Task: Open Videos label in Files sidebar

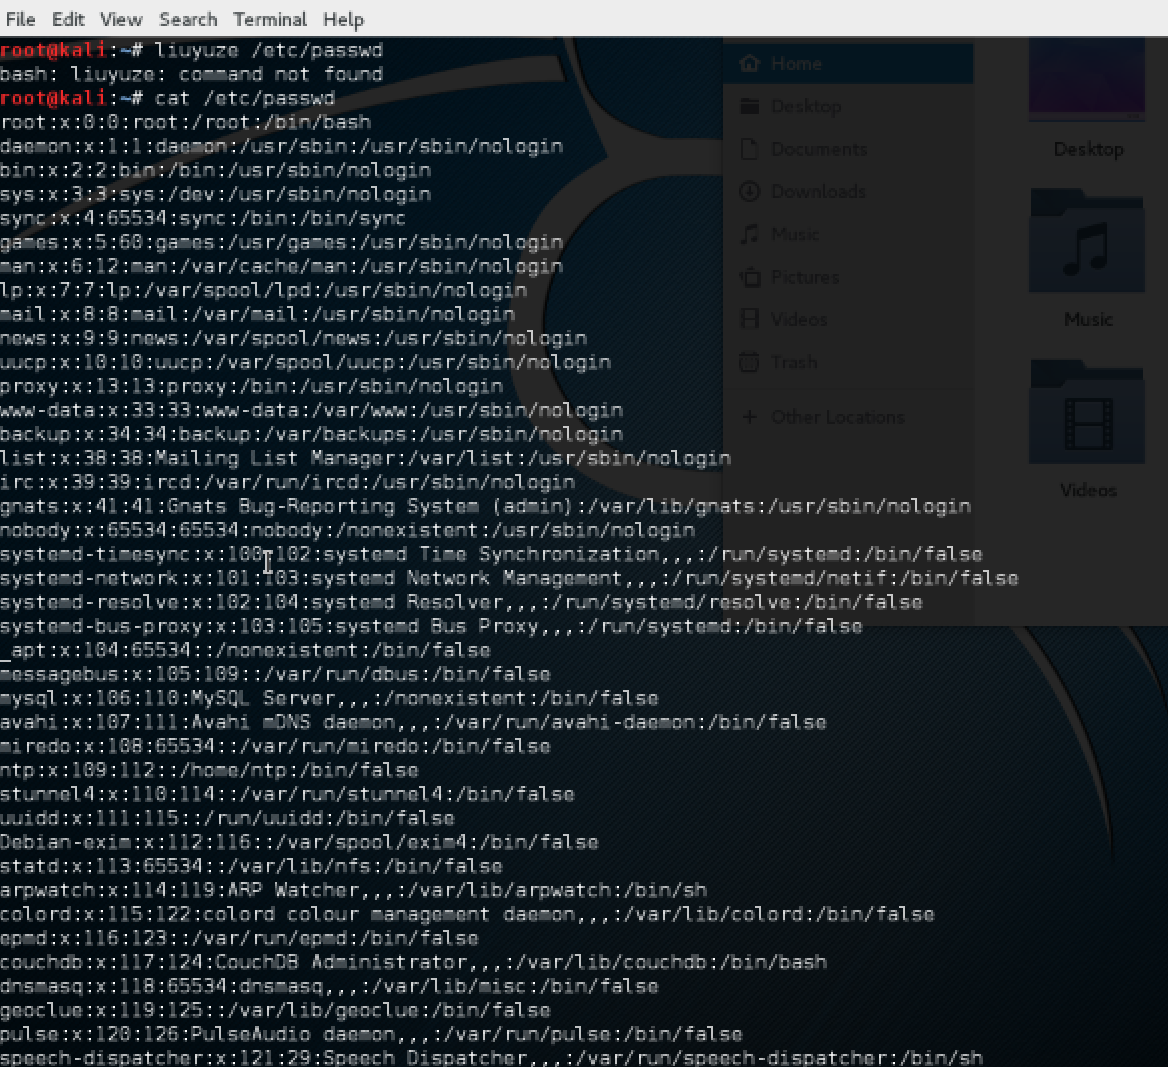Action: coord(799,319)
